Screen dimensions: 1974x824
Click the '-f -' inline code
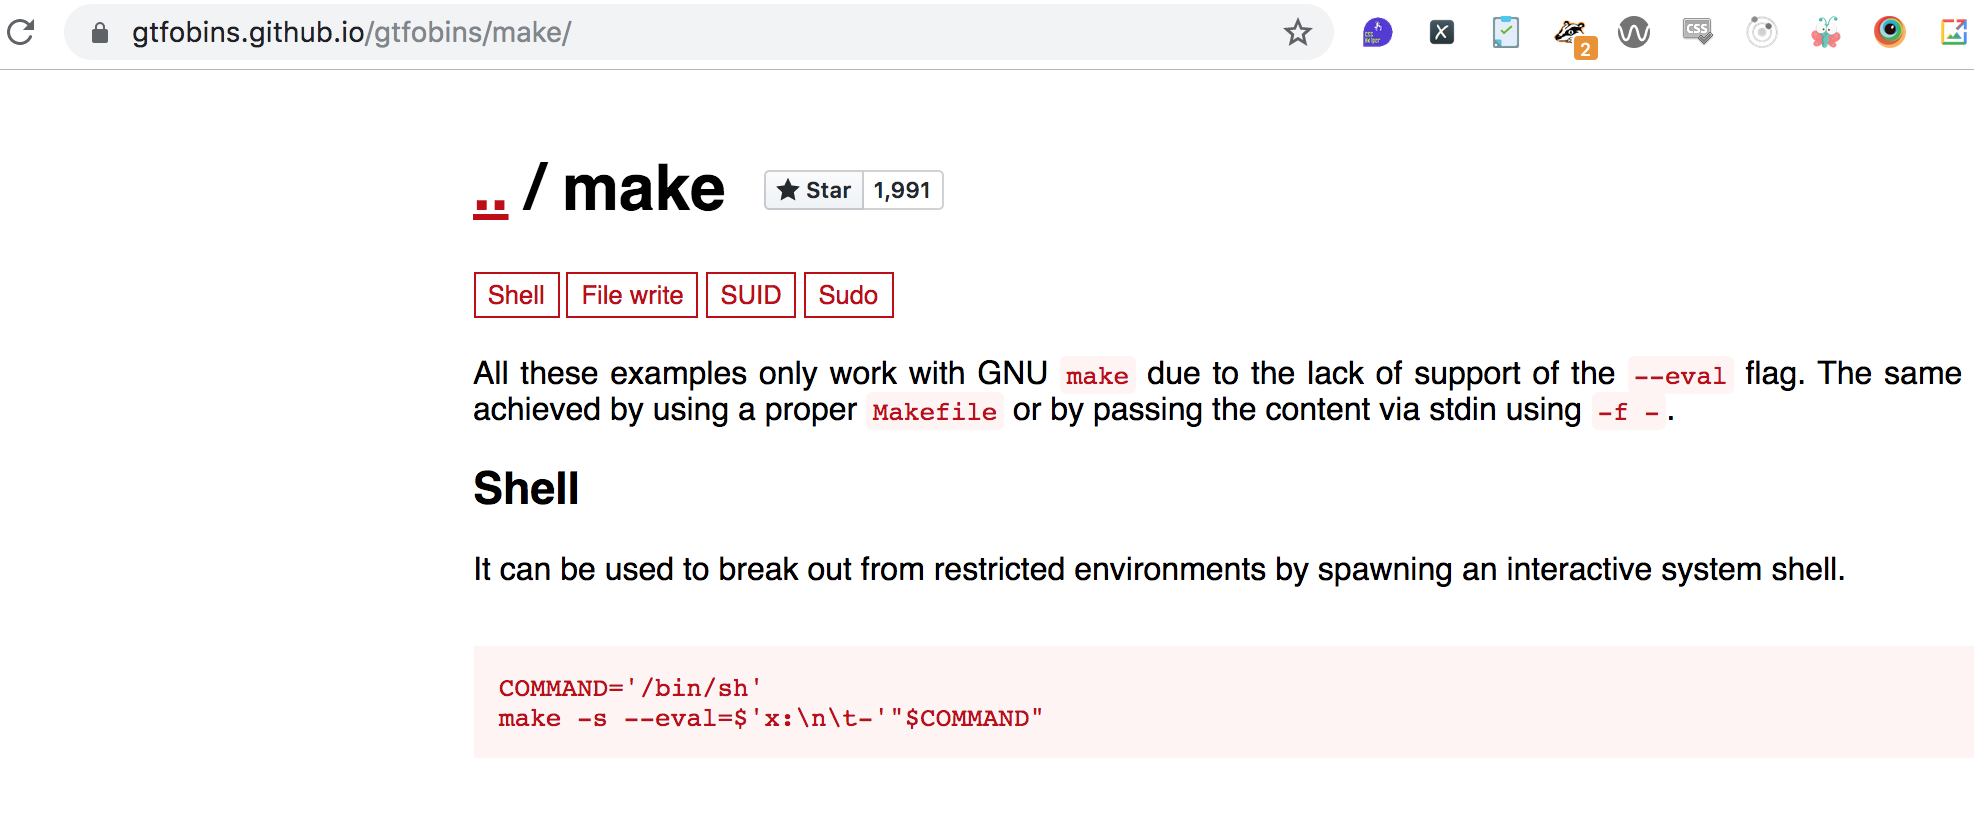(1629, 411)
